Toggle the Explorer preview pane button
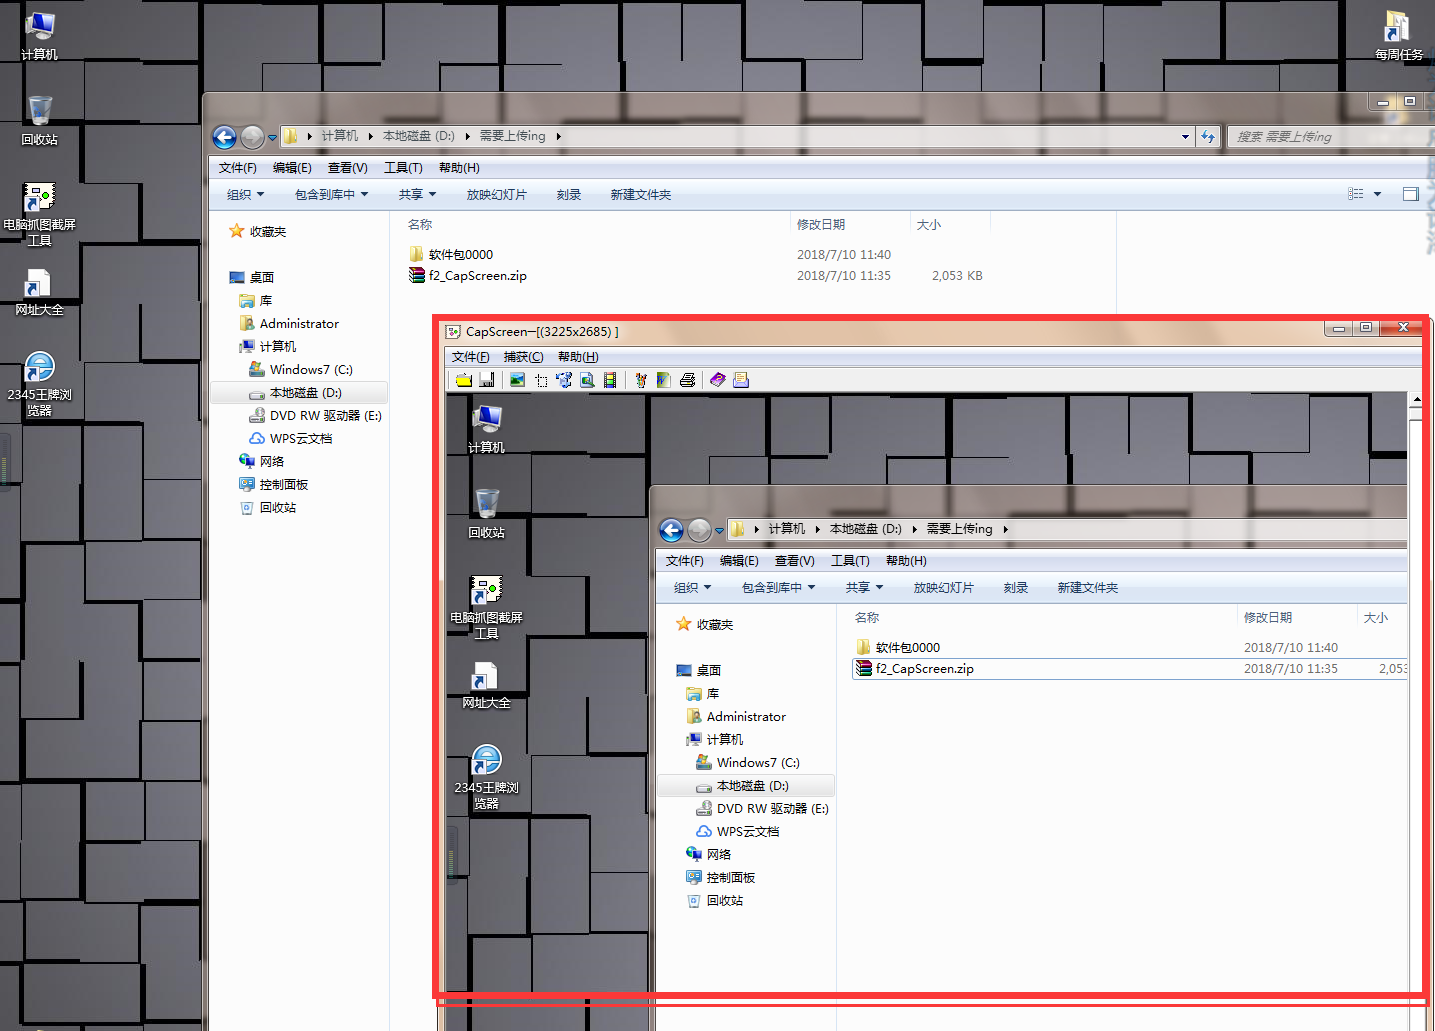1435x1031 pixels. tap(1410, 194)
